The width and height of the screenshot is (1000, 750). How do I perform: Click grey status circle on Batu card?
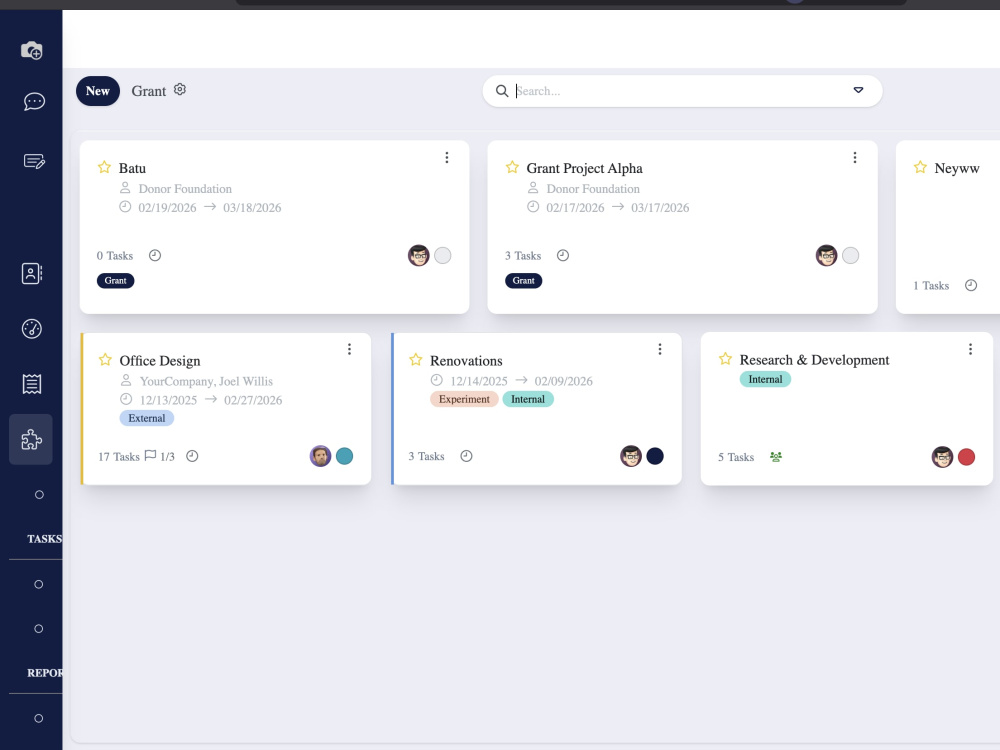point(443,255)
